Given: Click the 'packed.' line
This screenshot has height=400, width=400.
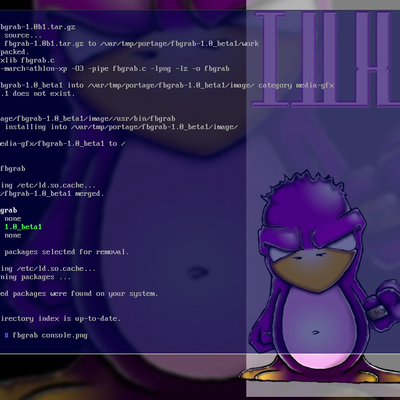Looking at the screenshot, I should pos(15,52).
